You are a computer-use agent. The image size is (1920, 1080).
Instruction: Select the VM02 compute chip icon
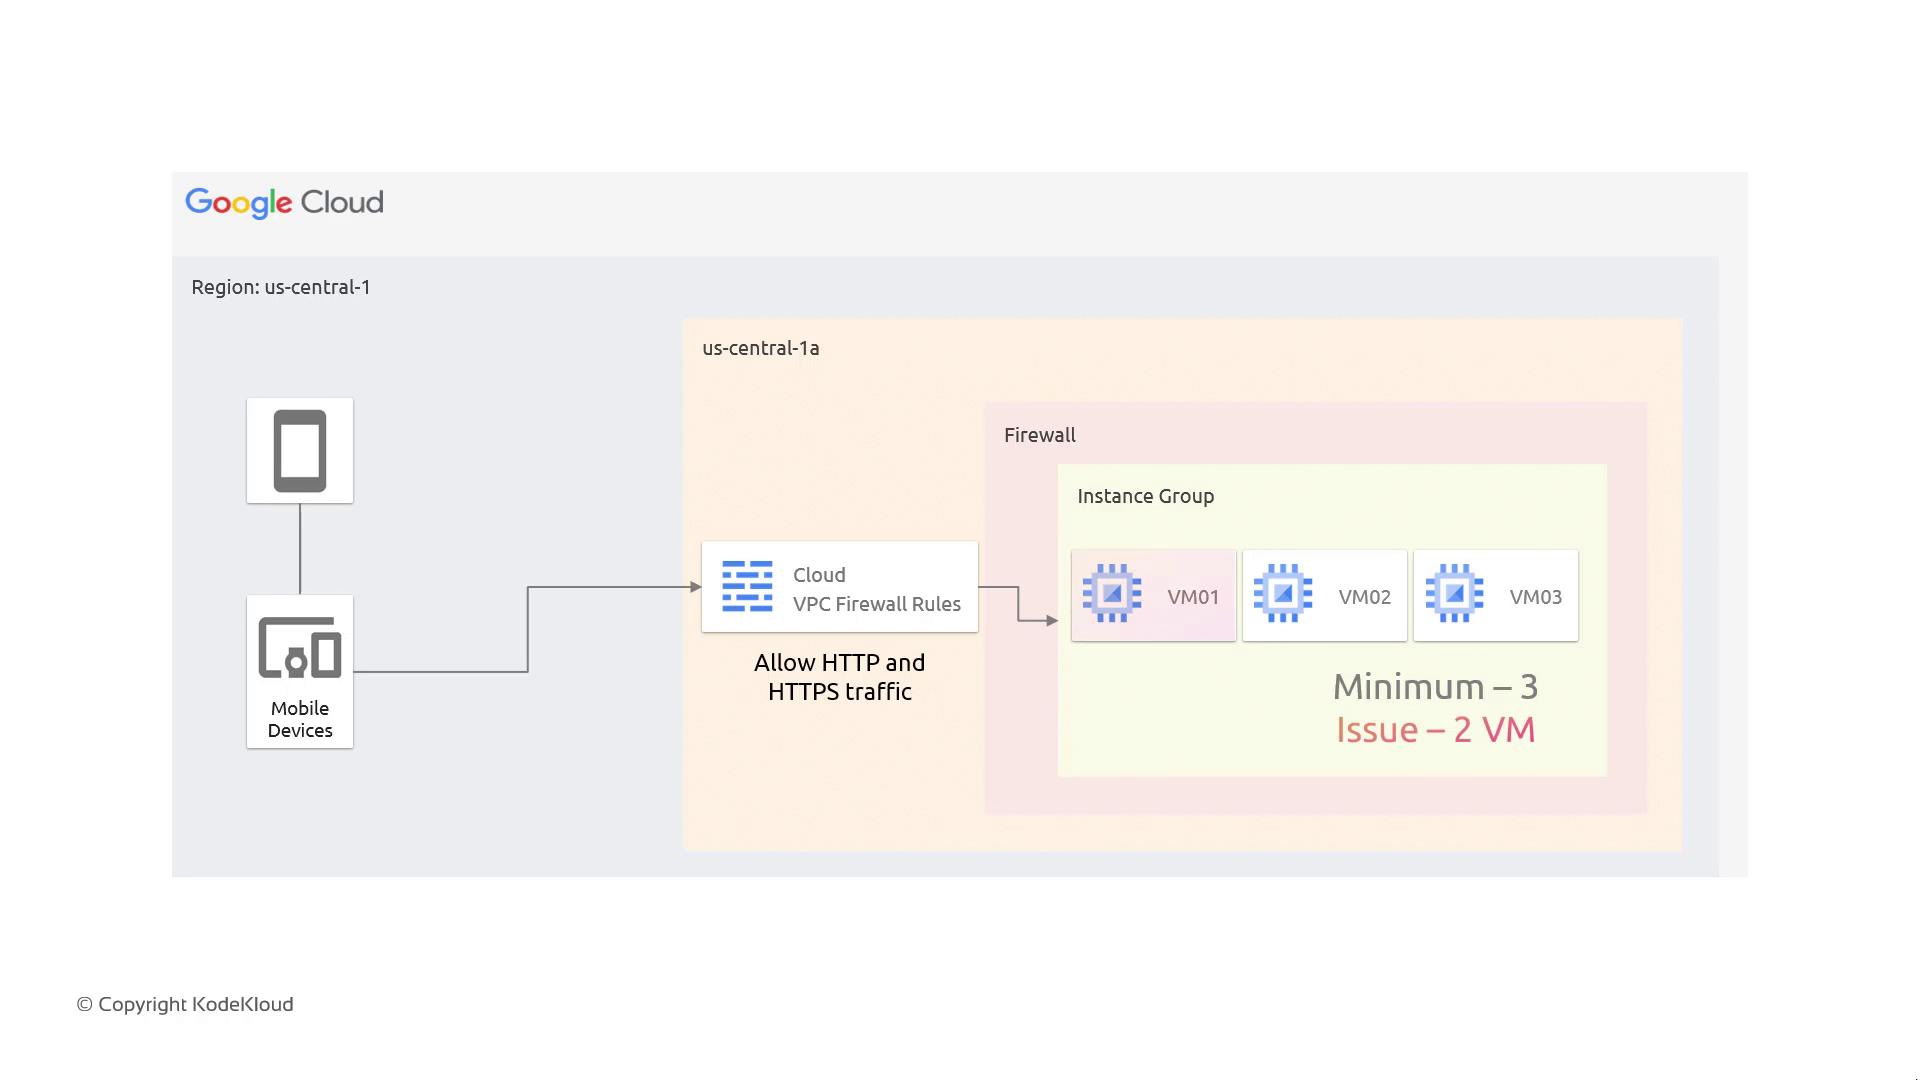coord(1283,594)
